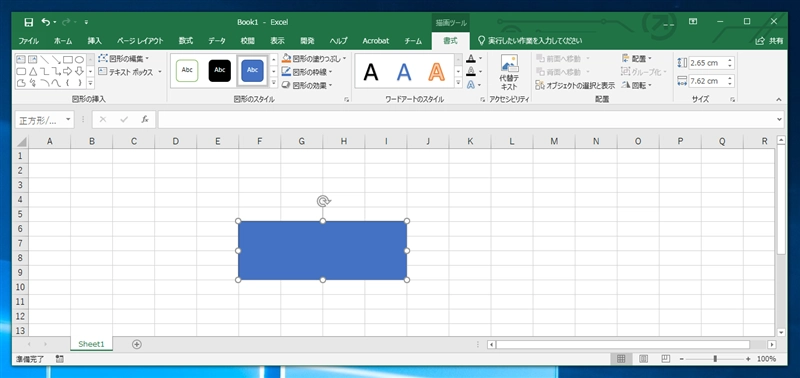Click the macro recording icon in the status bar
The width and height of the screenshot is (800, 378).
(x=60, y=359)
